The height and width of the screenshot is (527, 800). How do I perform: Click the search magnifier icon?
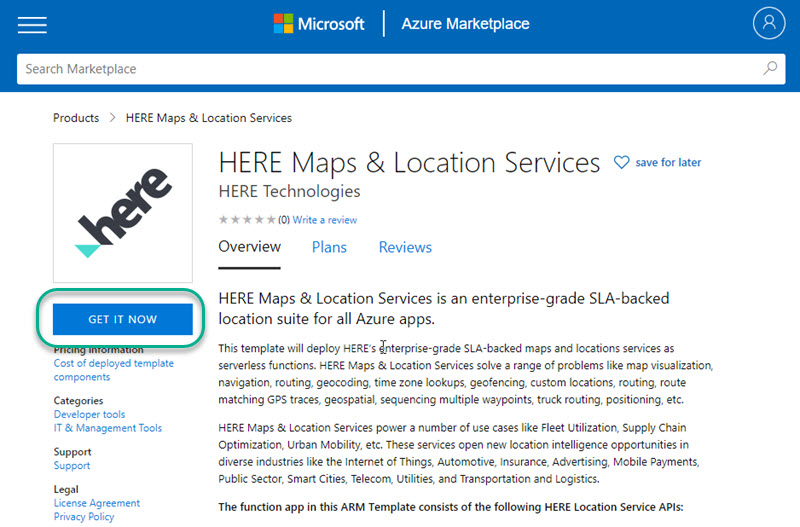[770, 68]
